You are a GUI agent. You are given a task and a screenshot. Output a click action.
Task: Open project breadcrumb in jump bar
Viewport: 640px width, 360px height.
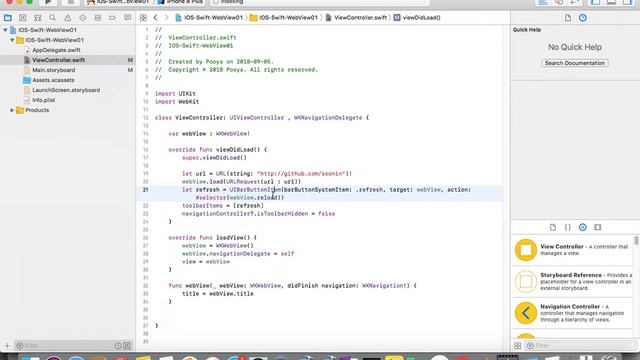(x=209, y=18)
